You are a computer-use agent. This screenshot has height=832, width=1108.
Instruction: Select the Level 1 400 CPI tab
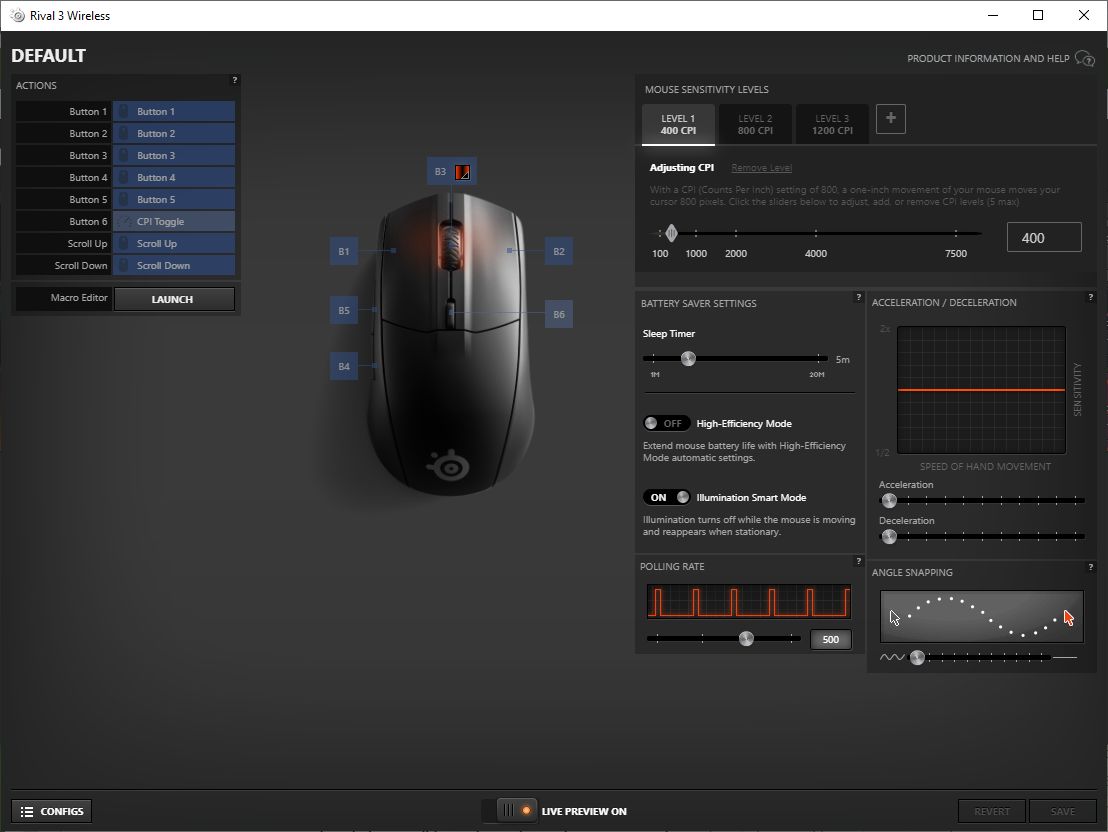[678, 124]
